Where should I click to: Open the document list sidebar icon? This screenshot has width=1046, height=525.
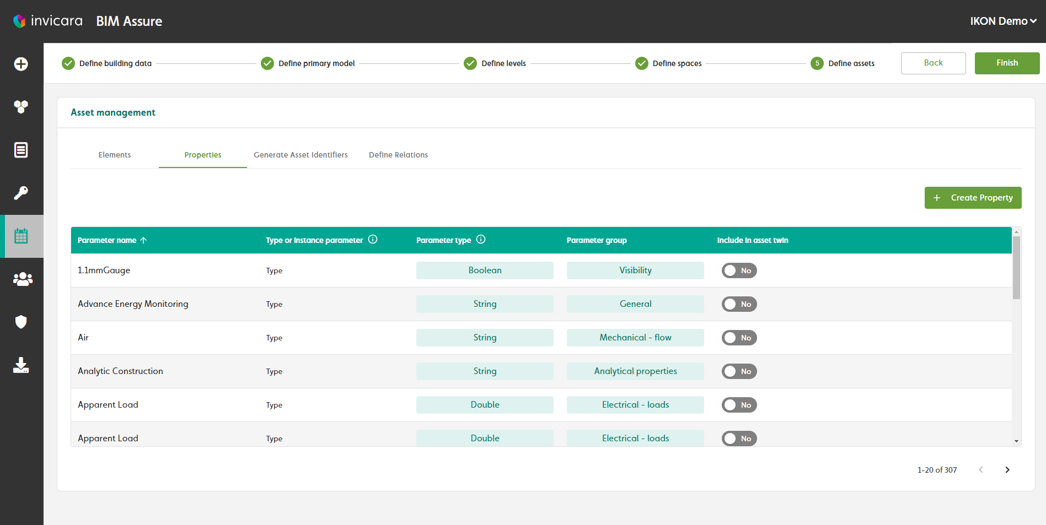click(21, 150)
